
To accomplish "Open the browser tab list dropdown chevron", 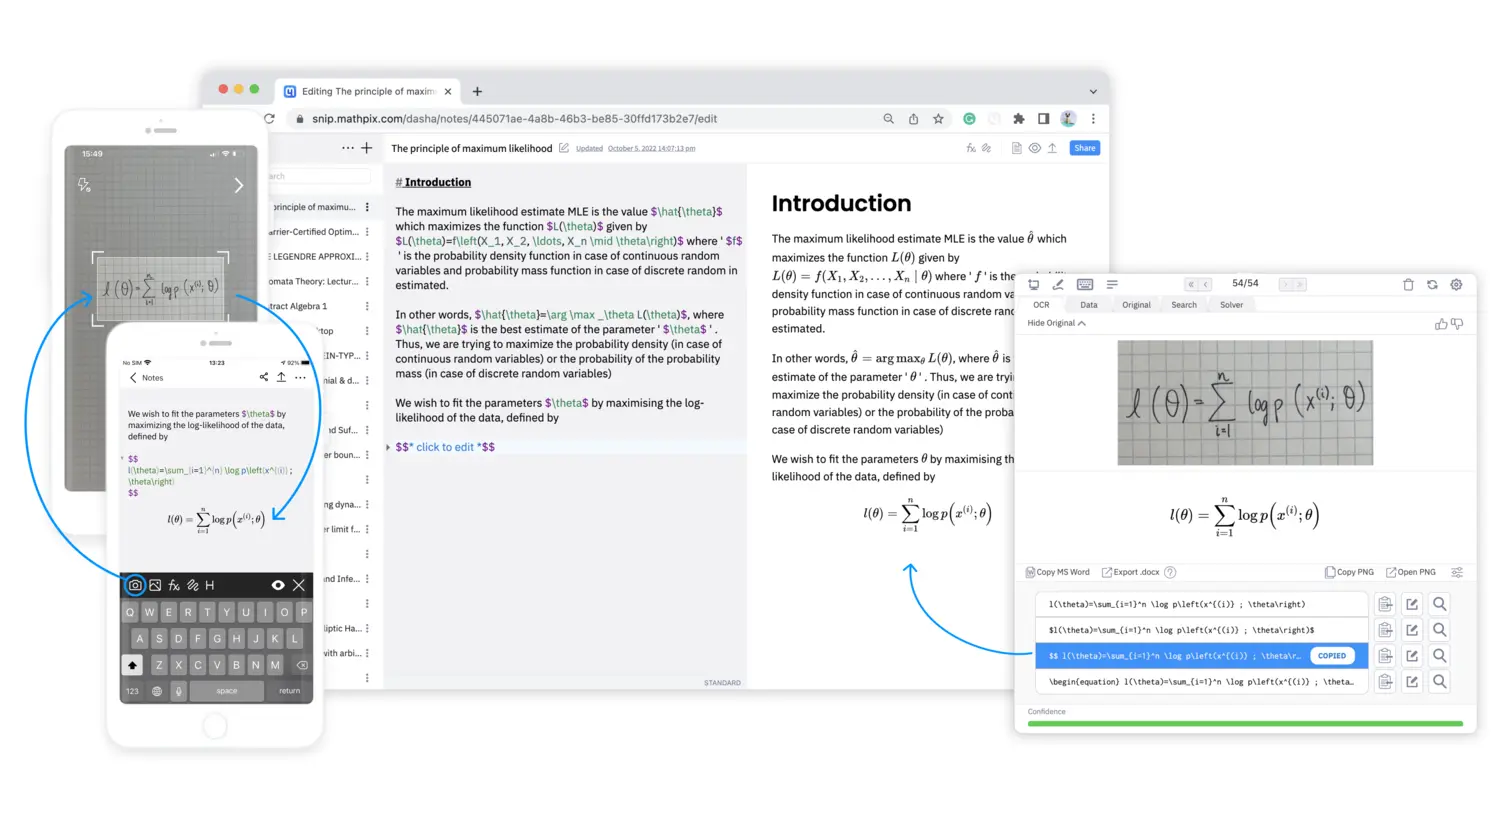I will click(1093, 90).
